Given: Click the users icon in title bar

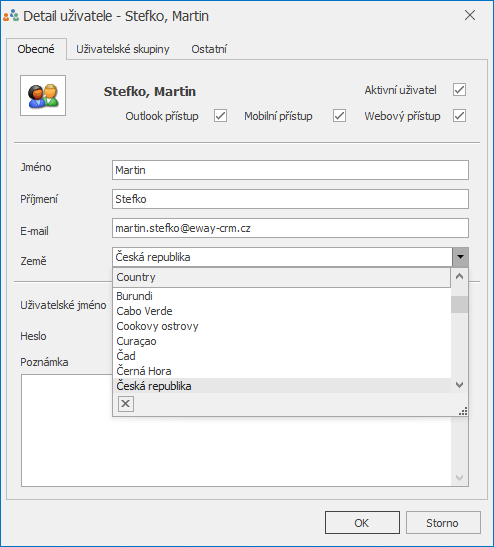Looking at the screenshot, I should (x=11, y=16).
